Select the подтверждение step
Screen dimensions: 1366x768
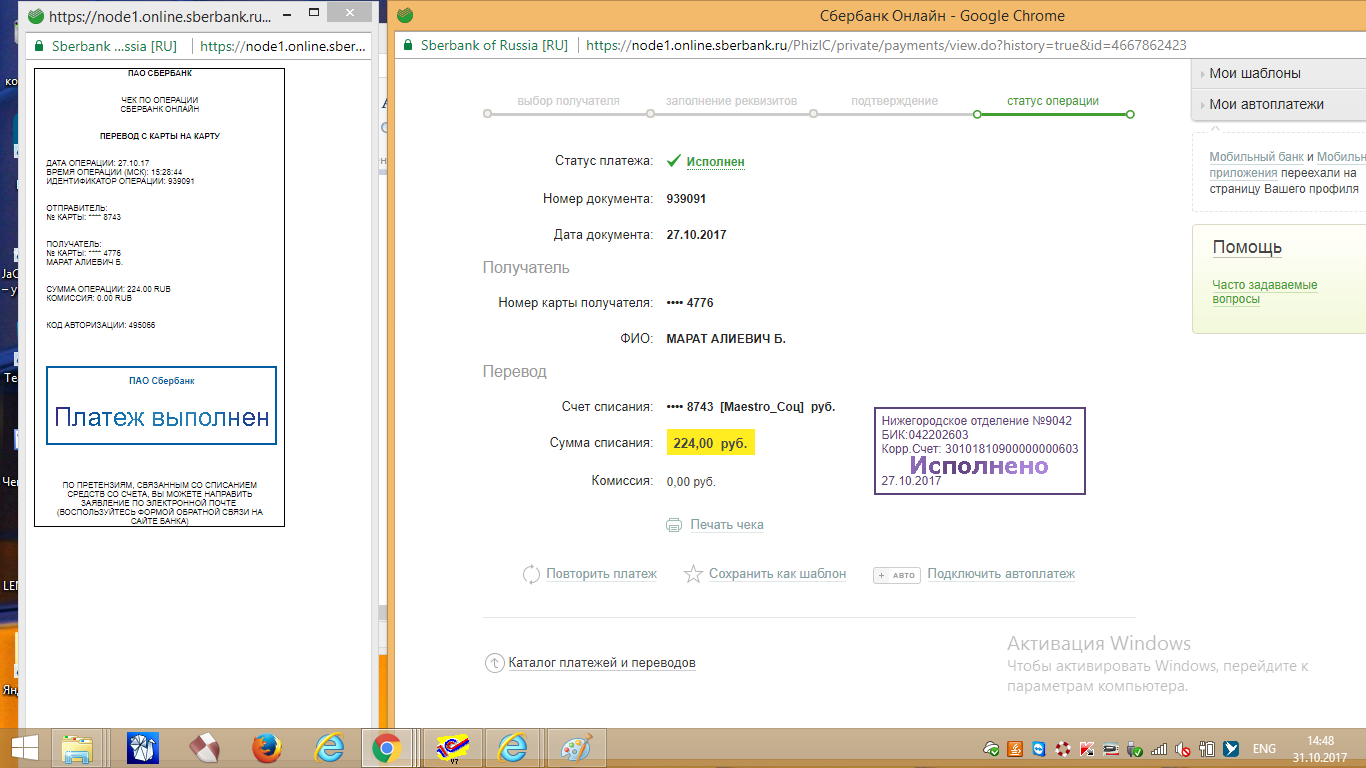pos(894,101)
